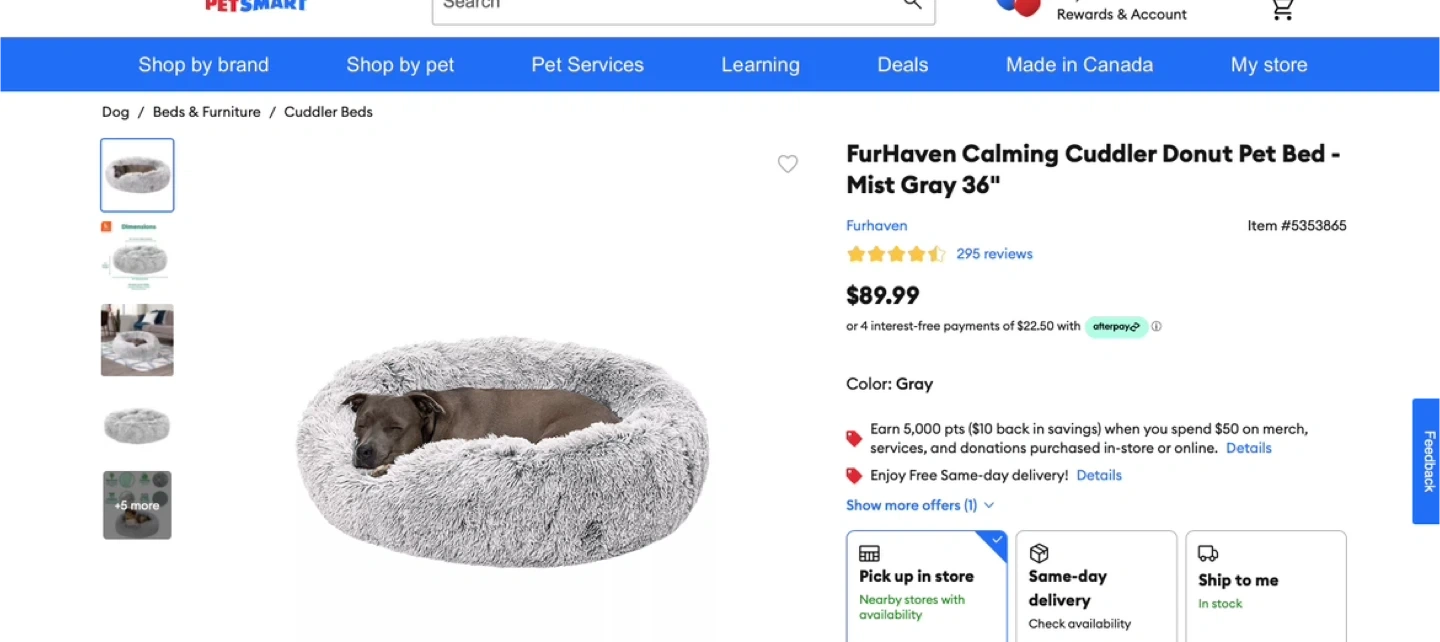Select Pick up in store option
1440x642 pixels.
[926, 587]
